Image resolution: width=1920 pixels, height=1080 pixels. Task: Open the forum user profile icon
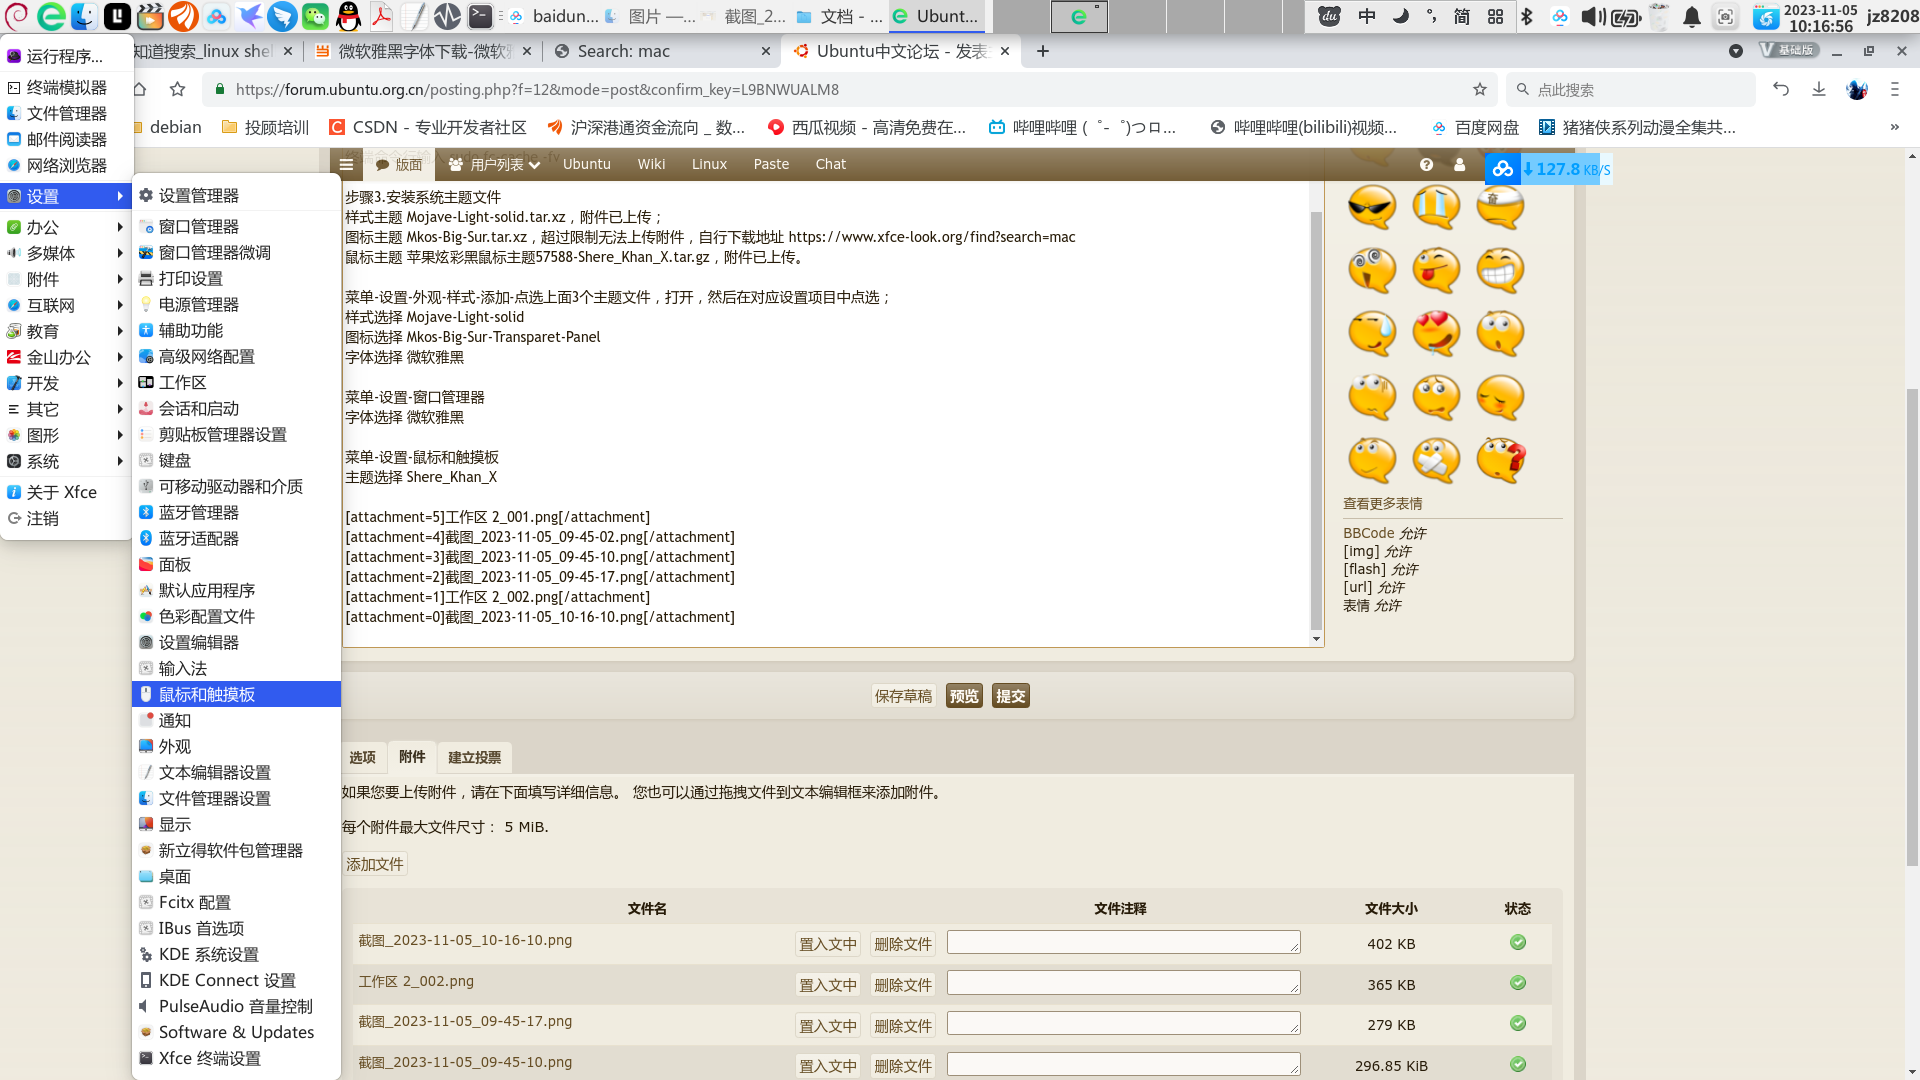1459,164
